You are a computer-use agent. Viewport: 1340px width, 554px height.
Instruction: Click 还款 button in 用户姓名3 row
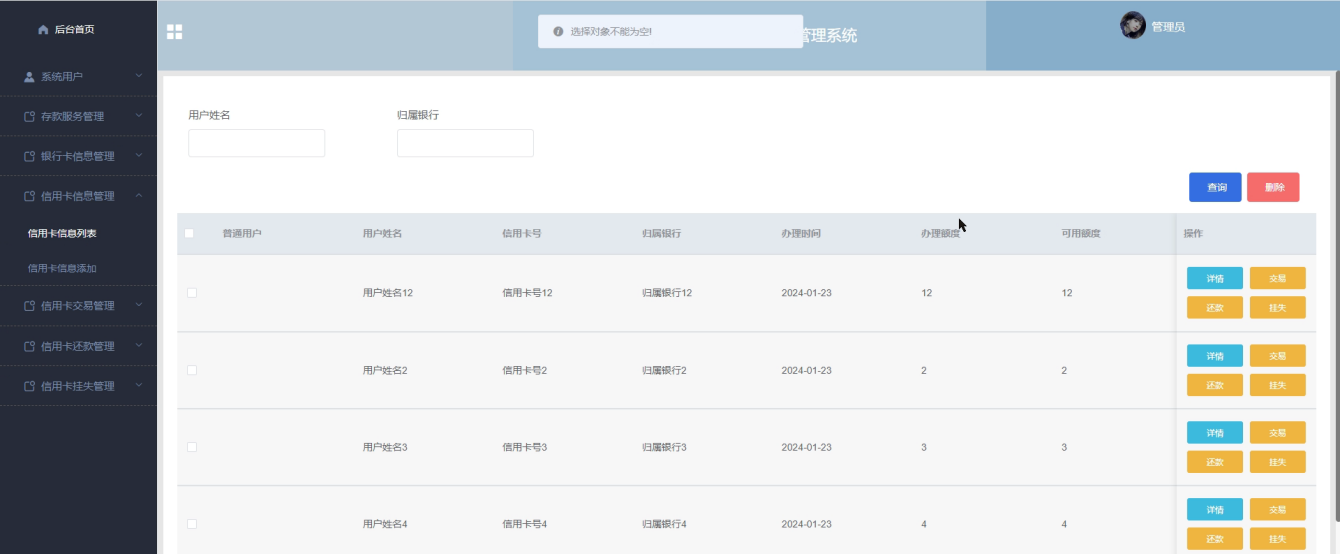pos(1215,462)
